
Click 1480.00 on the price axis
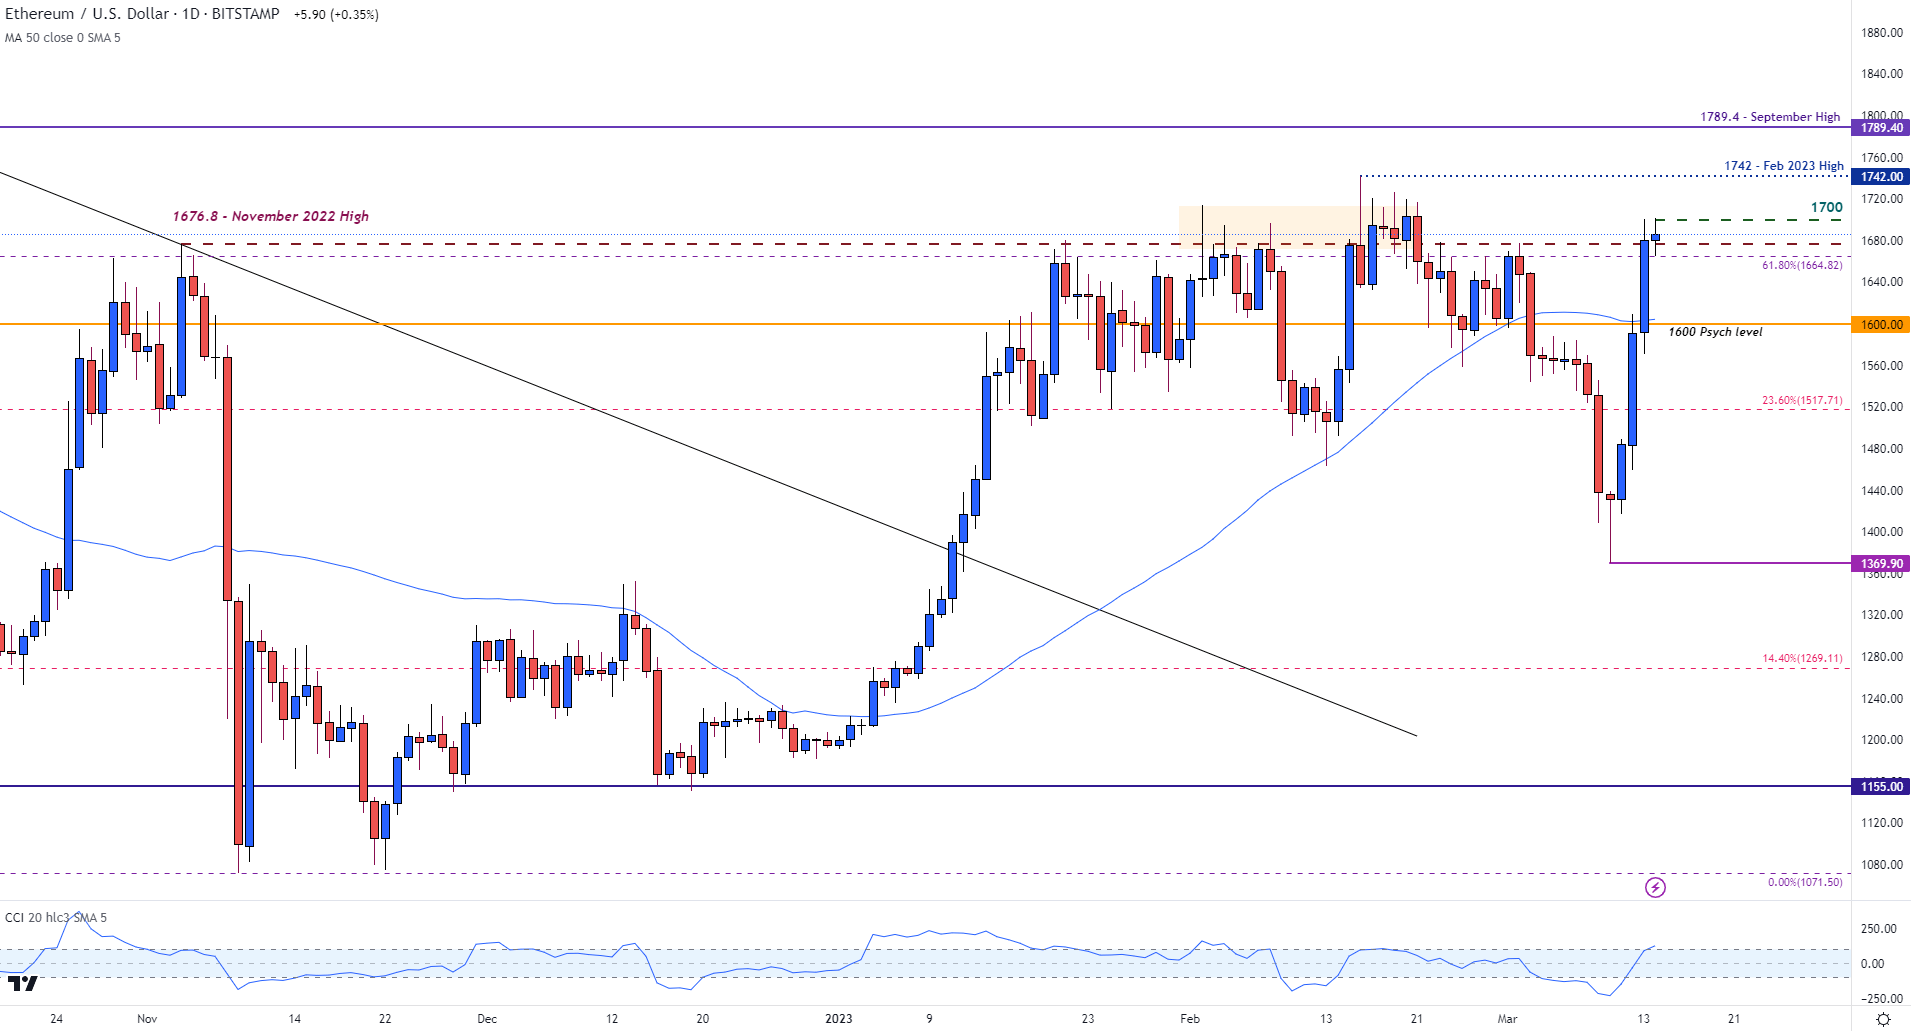[x=1881, y=449]
